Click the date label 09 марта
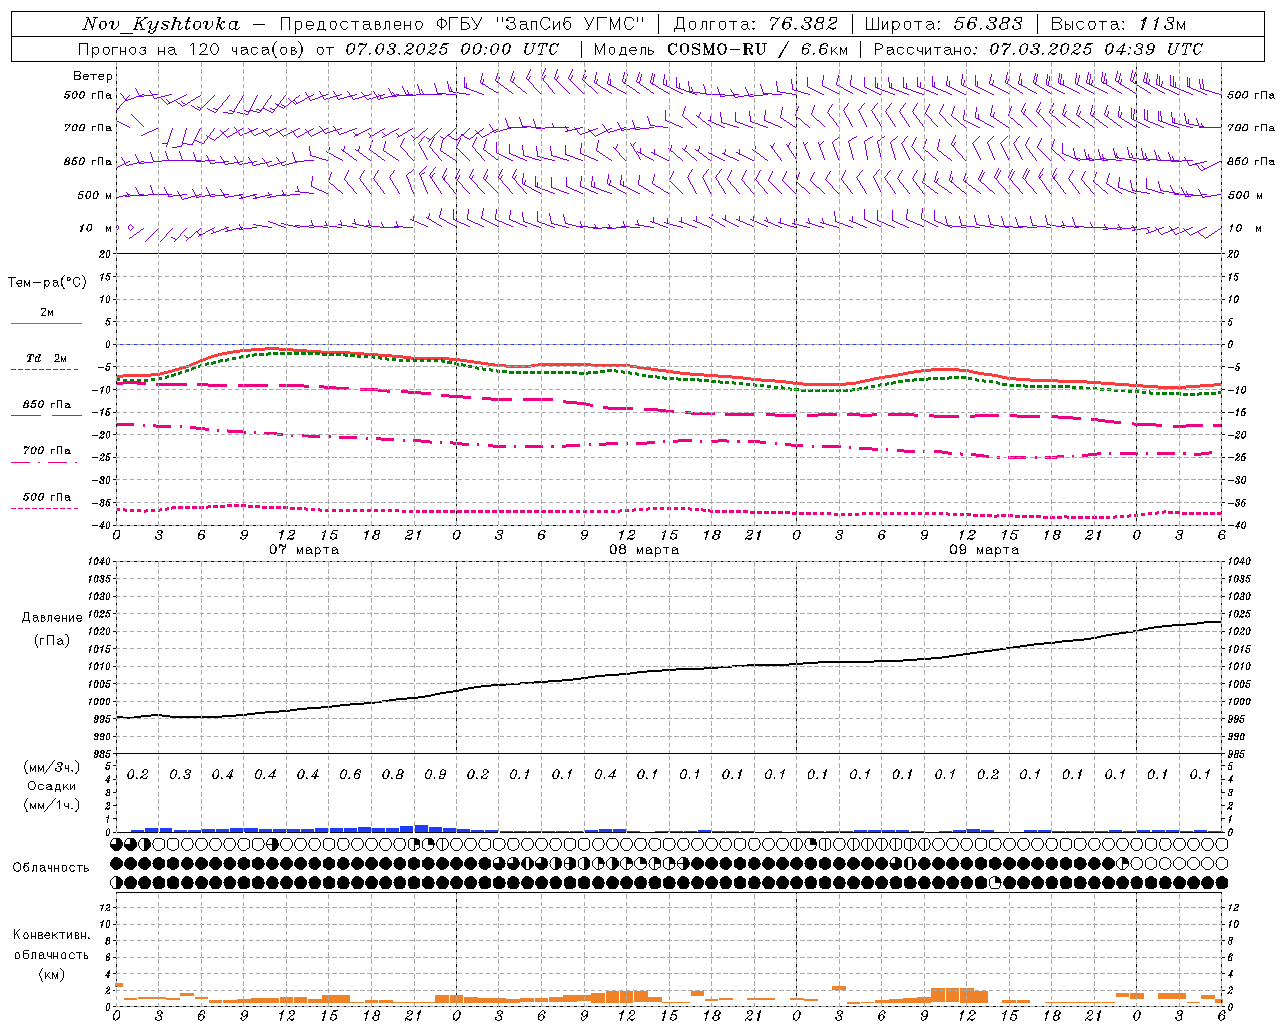 pyautogui.click(x=984, y=550)
